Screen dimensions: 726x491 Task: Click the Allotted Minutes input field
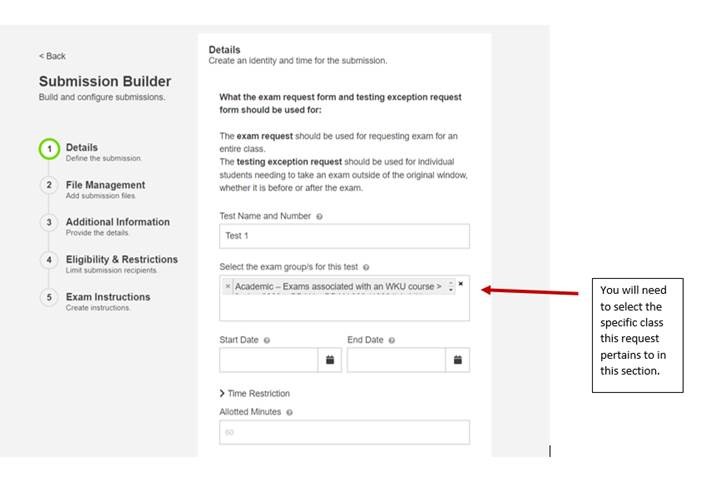click(x=343, y=432)
